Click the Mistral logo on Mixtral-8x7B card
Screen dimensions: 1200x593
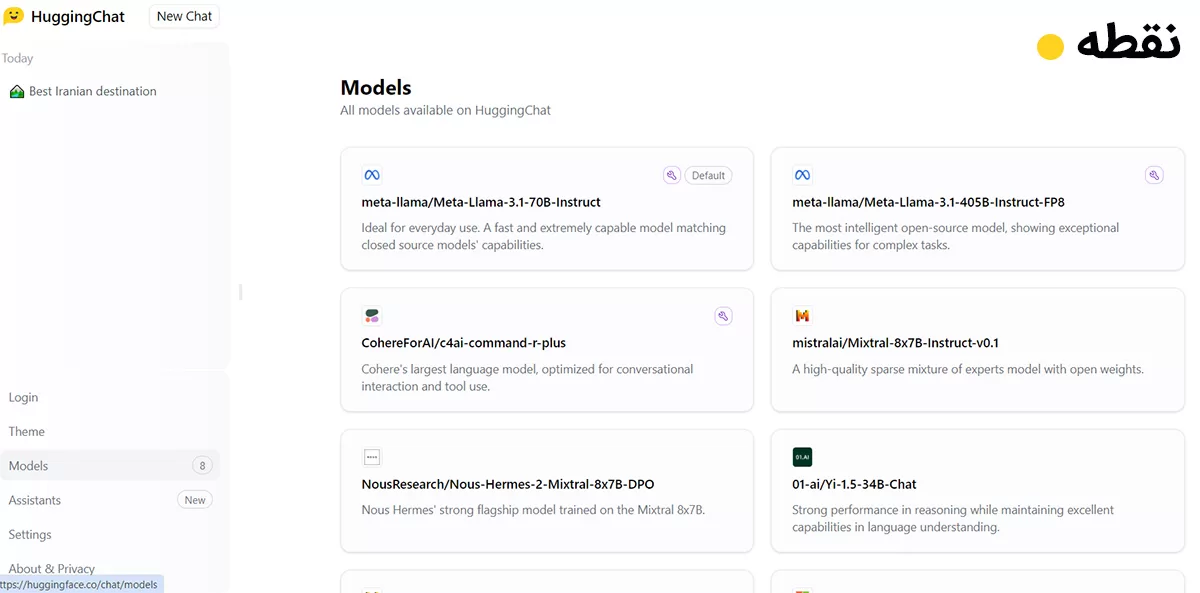[802, 316]
